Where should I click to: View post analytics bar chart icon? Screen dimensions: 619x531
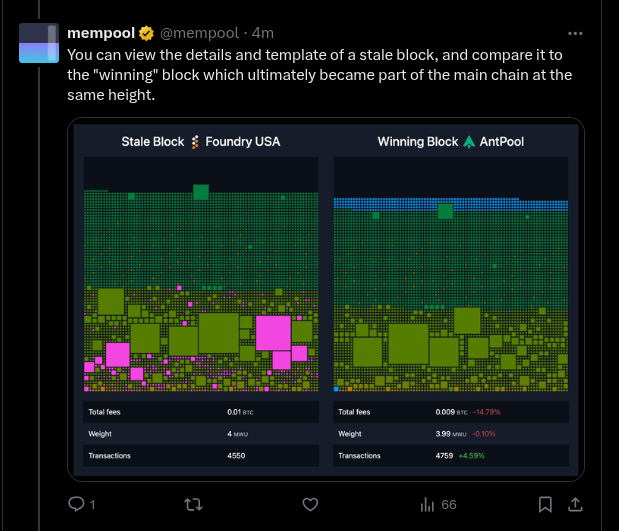(x=427, y=504)
